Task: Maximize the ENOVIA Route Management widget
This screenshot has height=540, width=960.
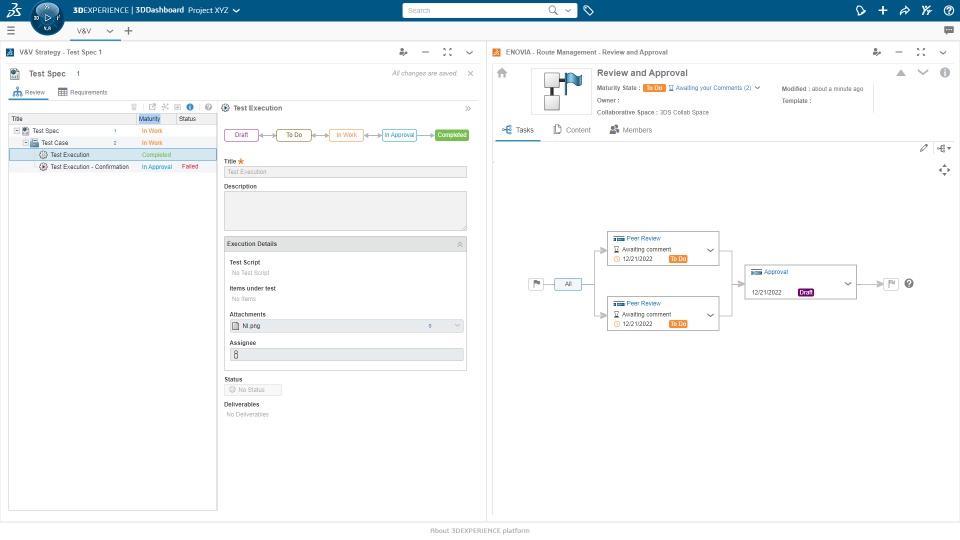Action: 921,52
